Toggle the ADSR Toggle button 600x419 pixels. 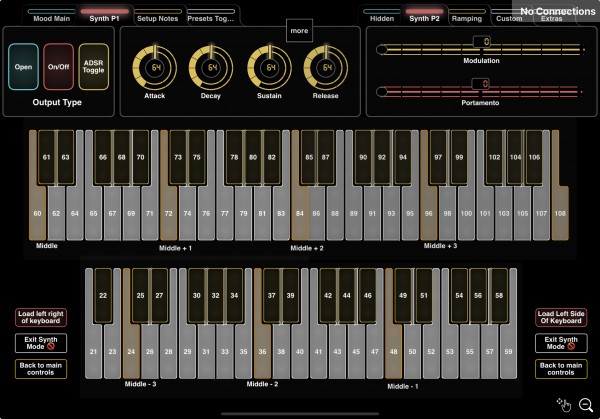click(x=93, y=67)
